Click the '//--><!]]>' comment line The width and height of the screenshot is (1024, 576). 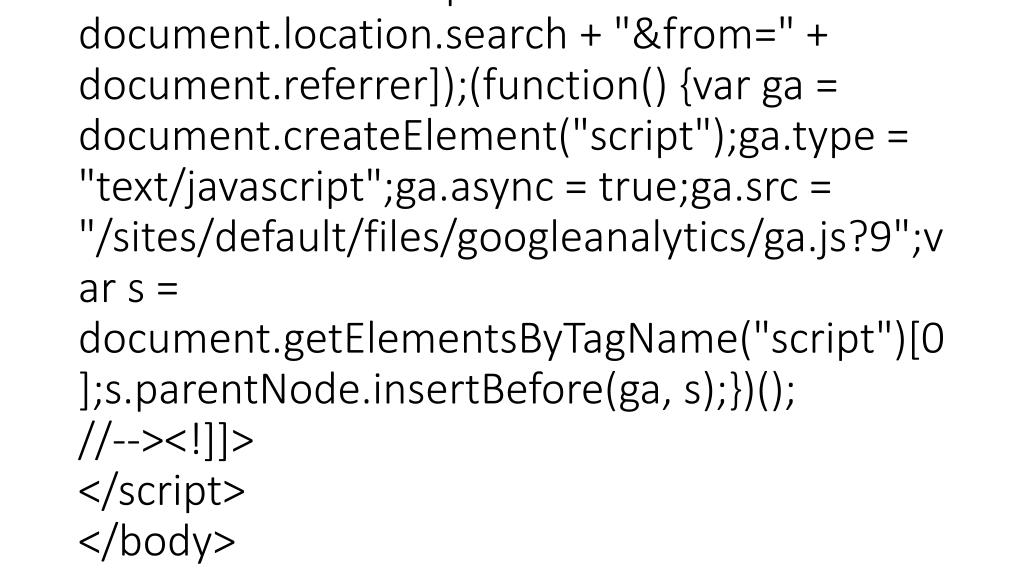click(x=166, y=441)
